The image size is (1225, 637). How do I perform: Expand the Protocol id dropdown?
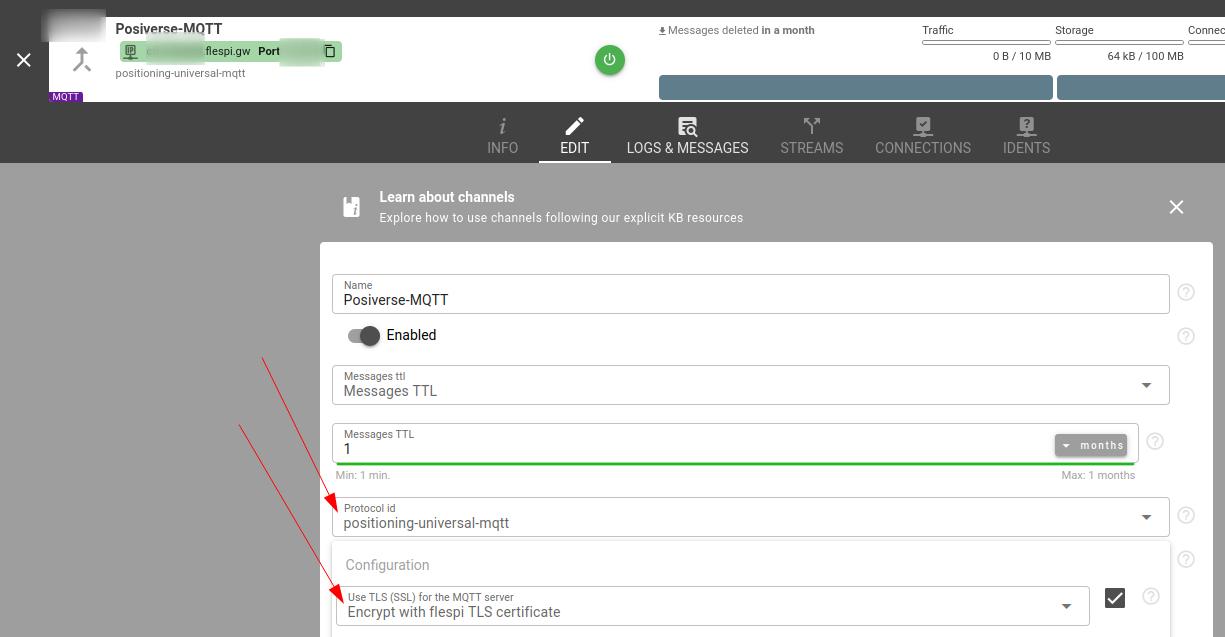point(1146,517)
